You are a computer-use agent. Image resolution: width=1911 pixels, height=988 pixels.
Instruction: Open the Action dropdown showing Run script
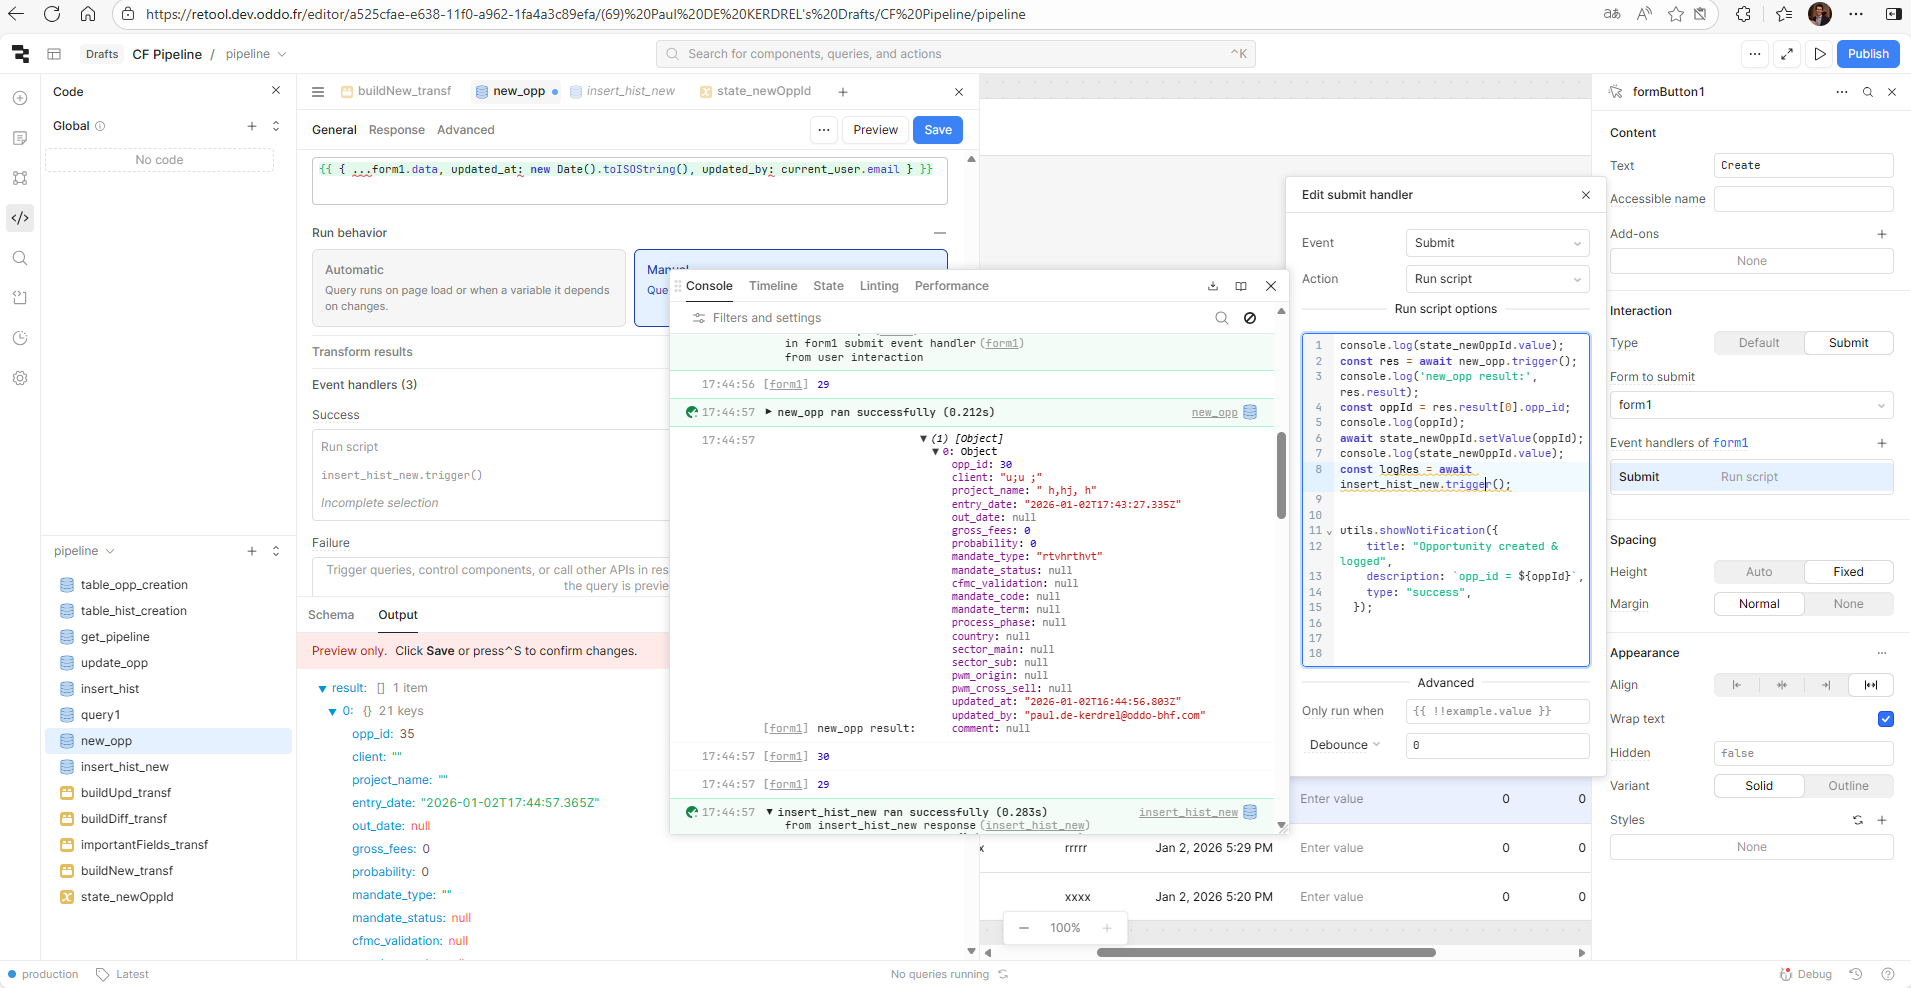(x=1496, y=279)
